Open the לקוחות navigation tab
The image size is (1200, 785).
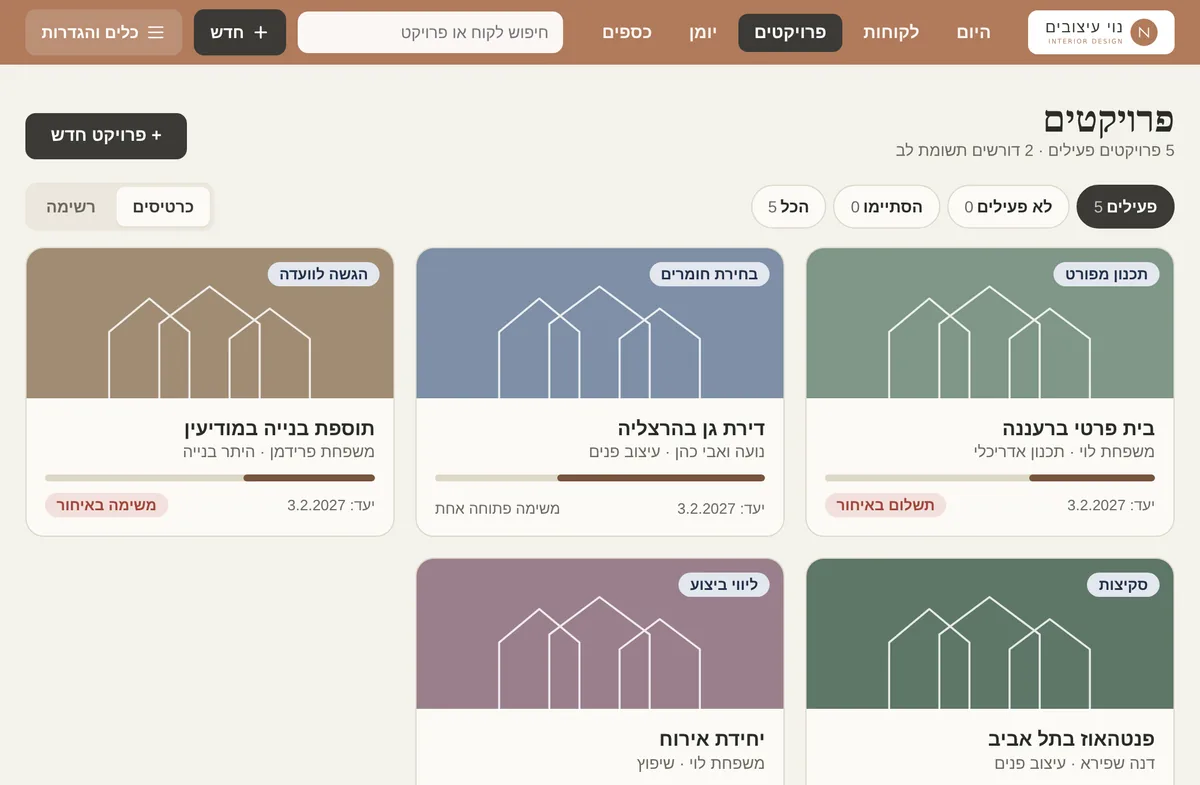click(893, 32)
